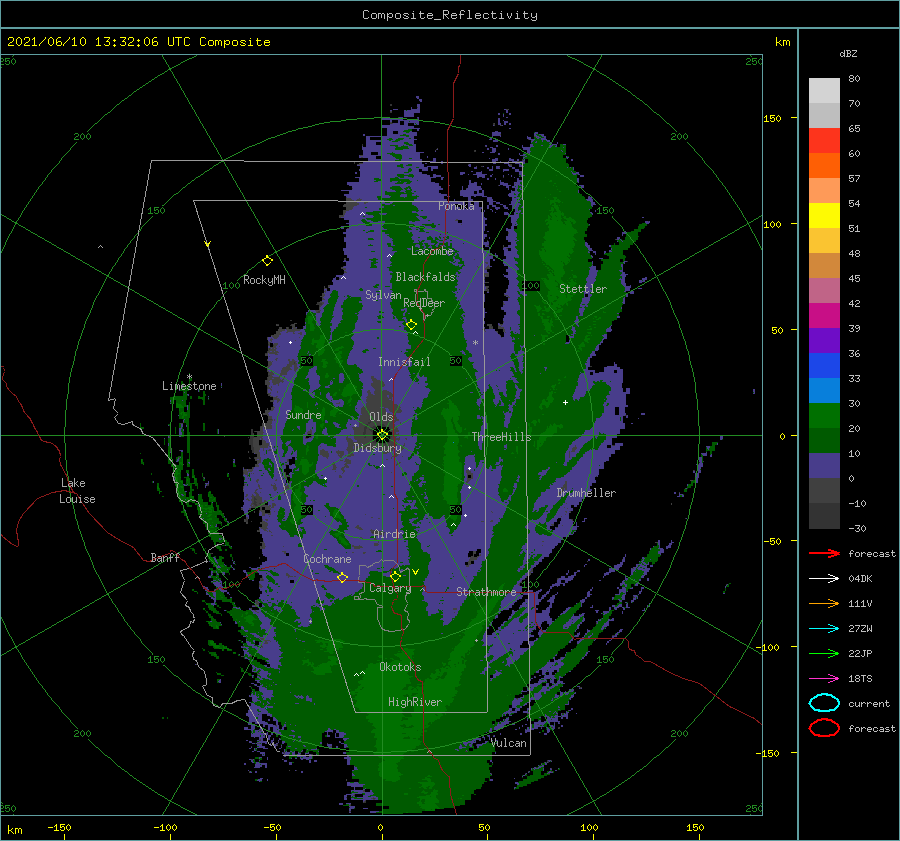This screenshot has width=900, height=841.
Task: Click the Sundre label
Action: tap(303, 414)
